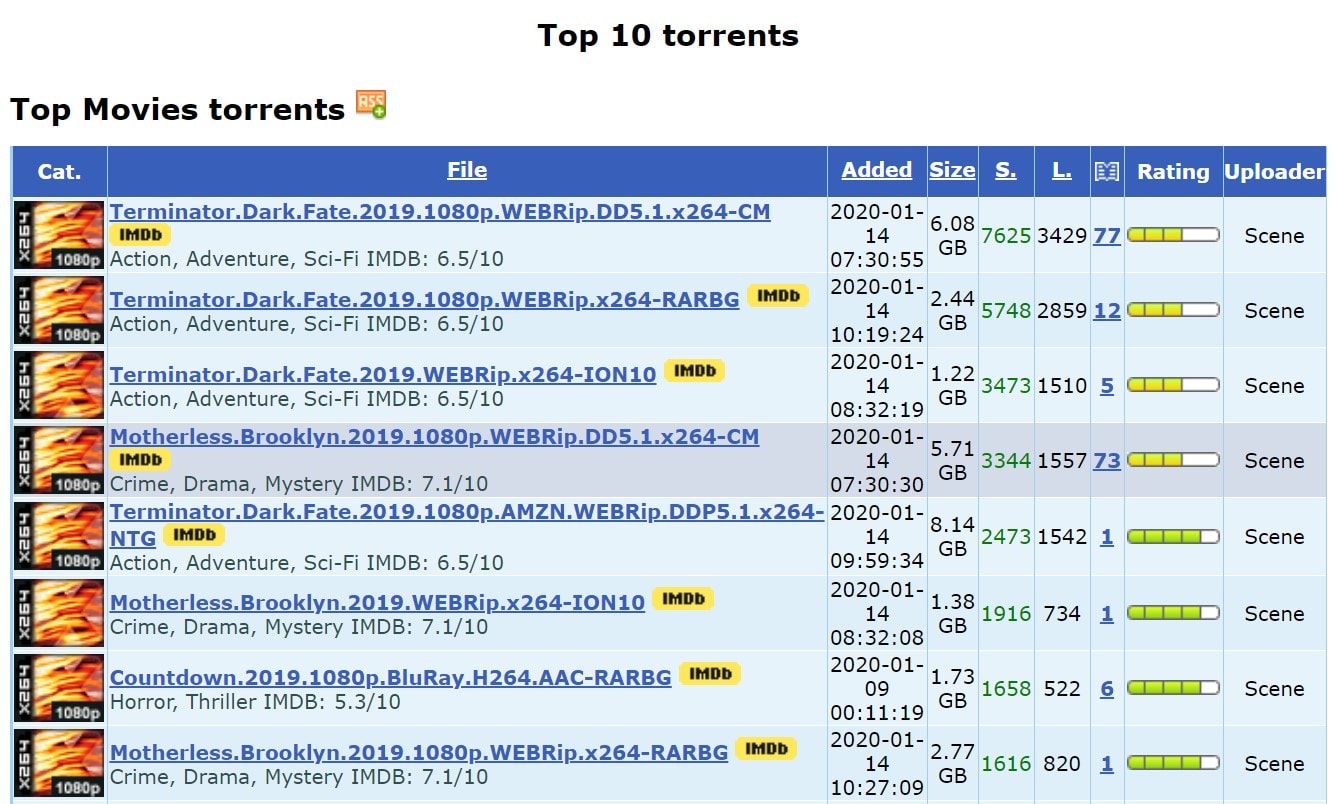Open Motherless.Brooklyn.2019.1080p.WEBRip.x264-RARBG torrent
The image size is (1339, 804).
[419, 752]
